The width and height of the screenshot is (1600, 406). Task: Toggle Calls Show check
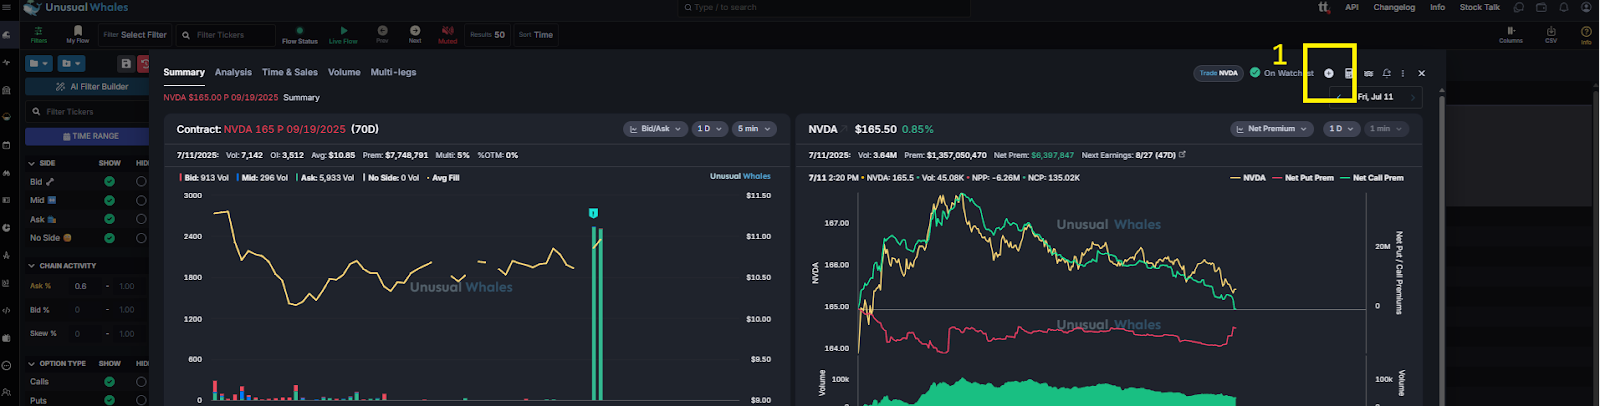(109, 381)
